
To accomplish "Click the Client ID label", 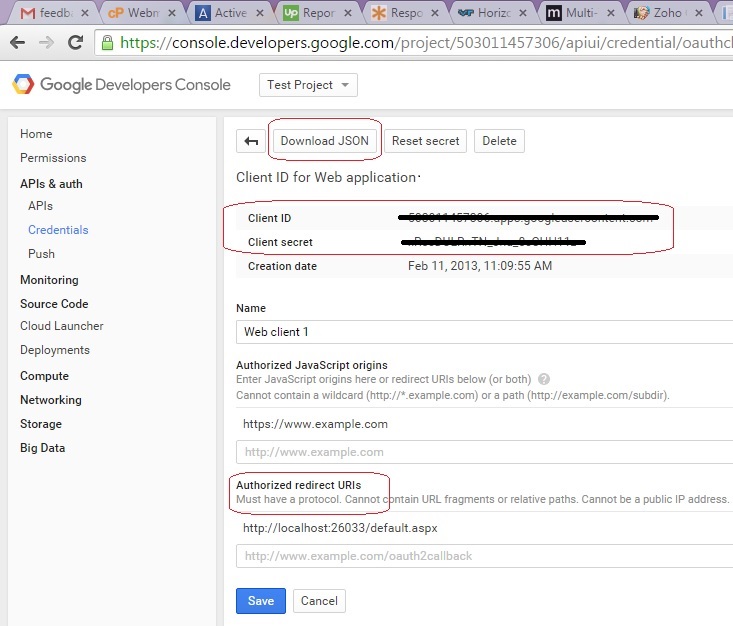I will (270, 218).
